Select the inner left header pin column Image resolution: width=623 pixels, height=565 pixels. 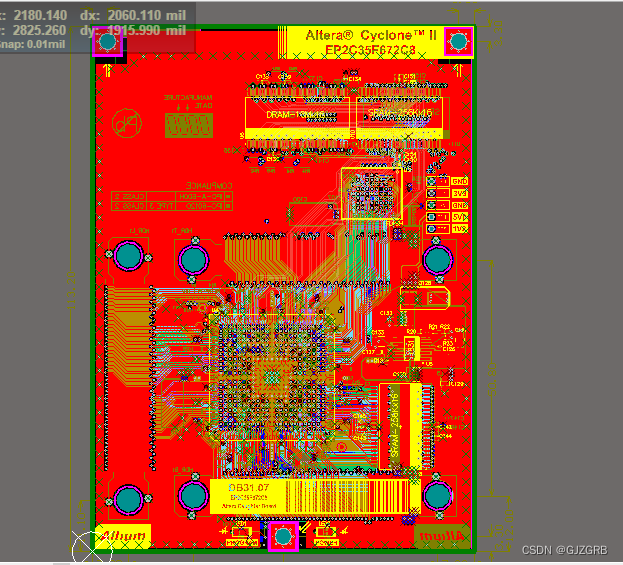pyautogui.click(x=152, y=378)
